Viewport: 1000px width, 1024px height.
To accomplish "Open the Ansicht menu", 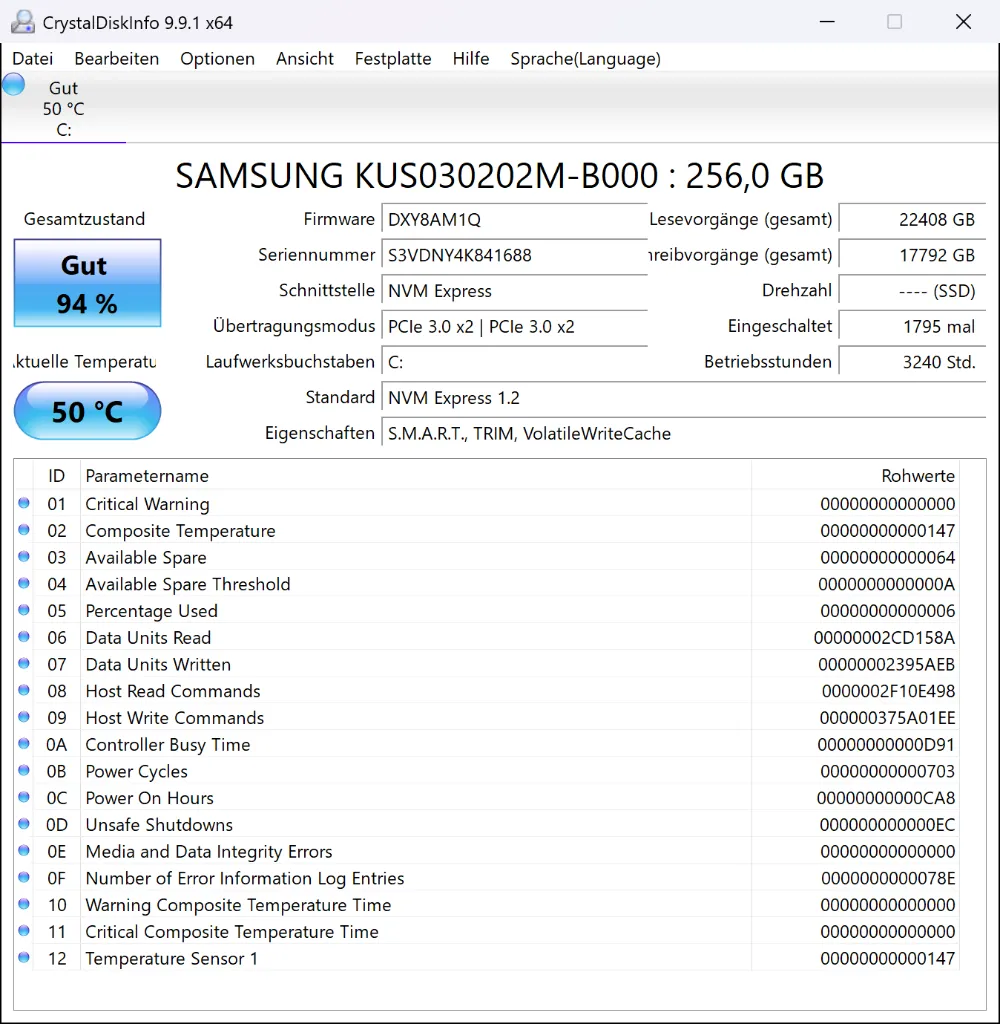I will coord(304,59).
